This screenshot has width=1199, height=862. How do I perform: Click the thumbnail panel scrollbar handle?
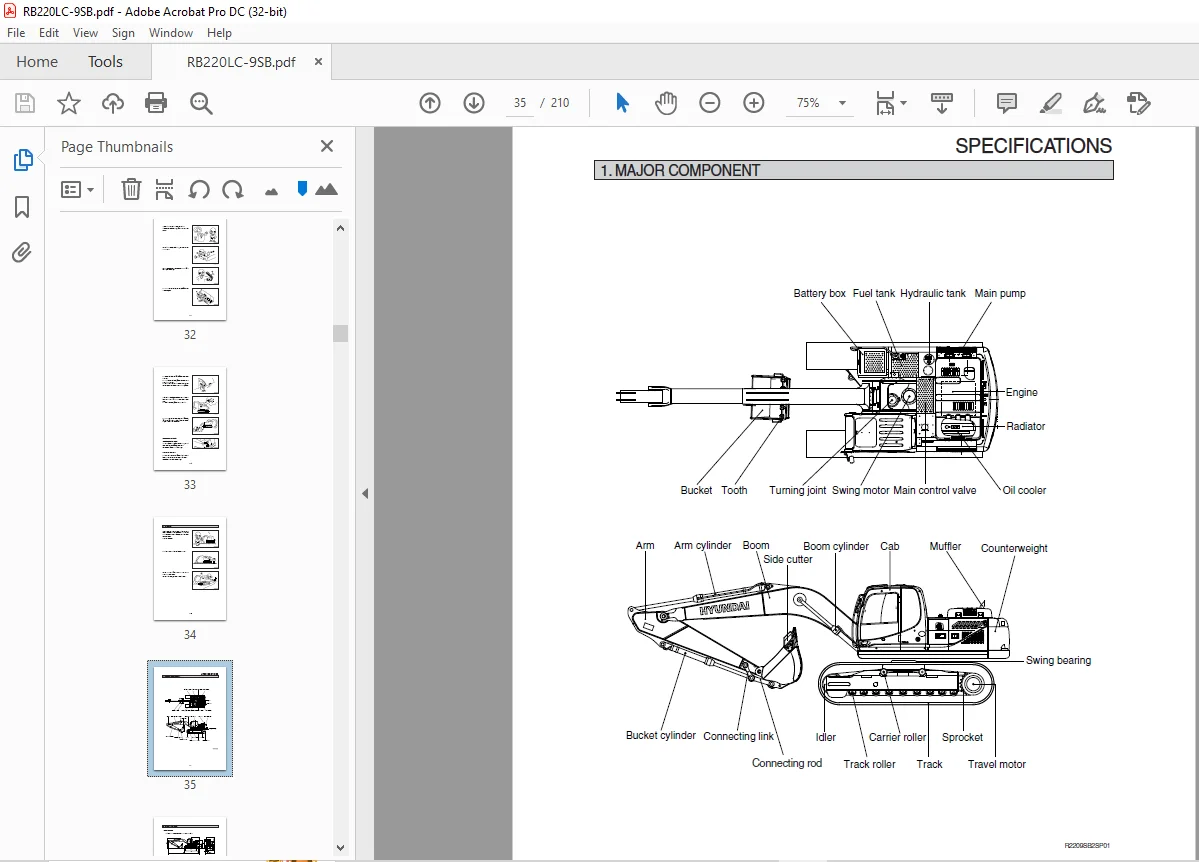(340, 333)
